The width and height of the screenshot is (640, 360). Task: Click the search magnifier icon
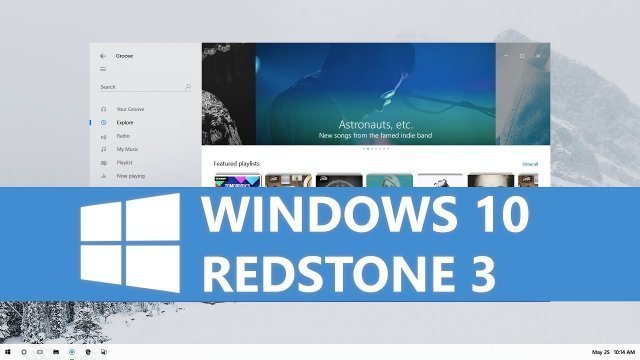click(188, 87)
